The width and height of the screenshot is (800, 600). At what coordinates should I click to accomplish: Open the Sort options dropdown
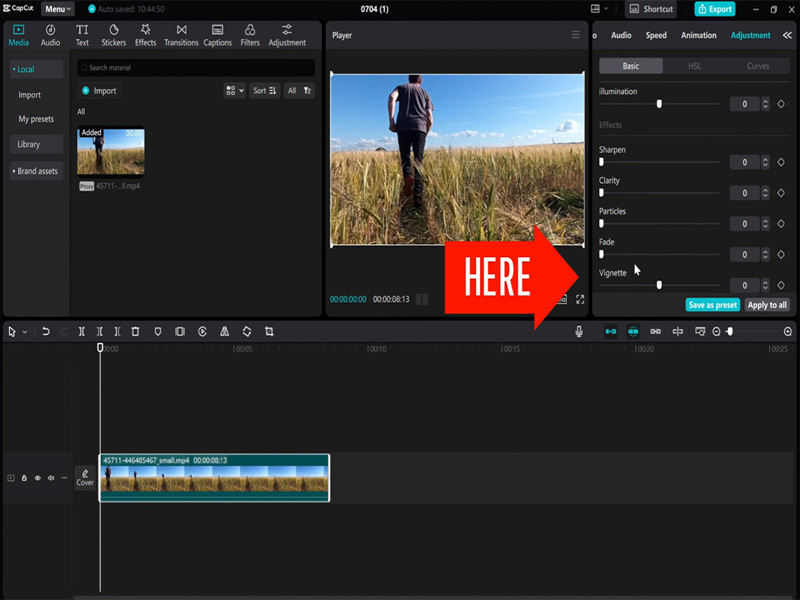(x=263, y=90)
